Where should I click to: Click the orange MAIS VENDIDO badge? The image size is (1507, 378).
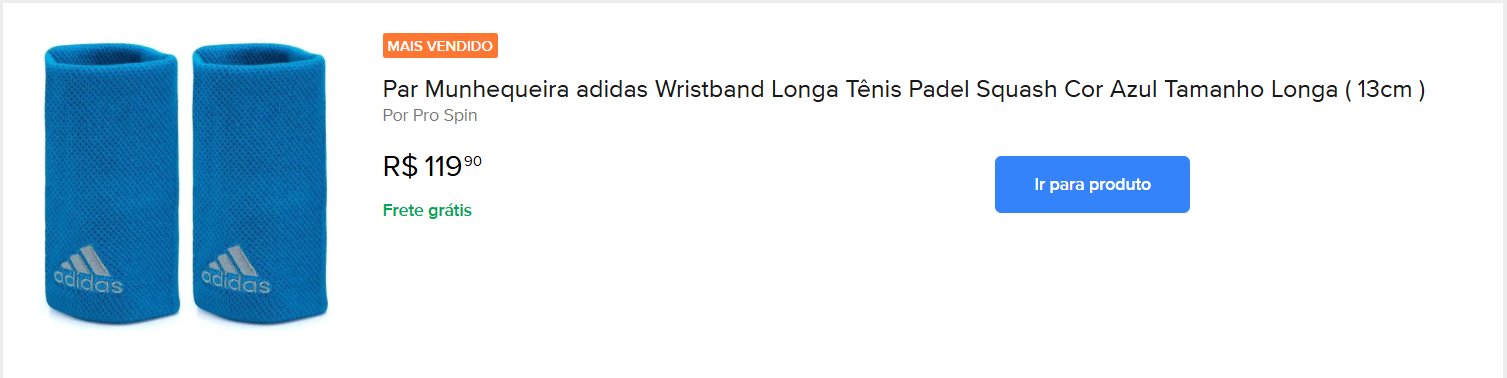(440, 46)
